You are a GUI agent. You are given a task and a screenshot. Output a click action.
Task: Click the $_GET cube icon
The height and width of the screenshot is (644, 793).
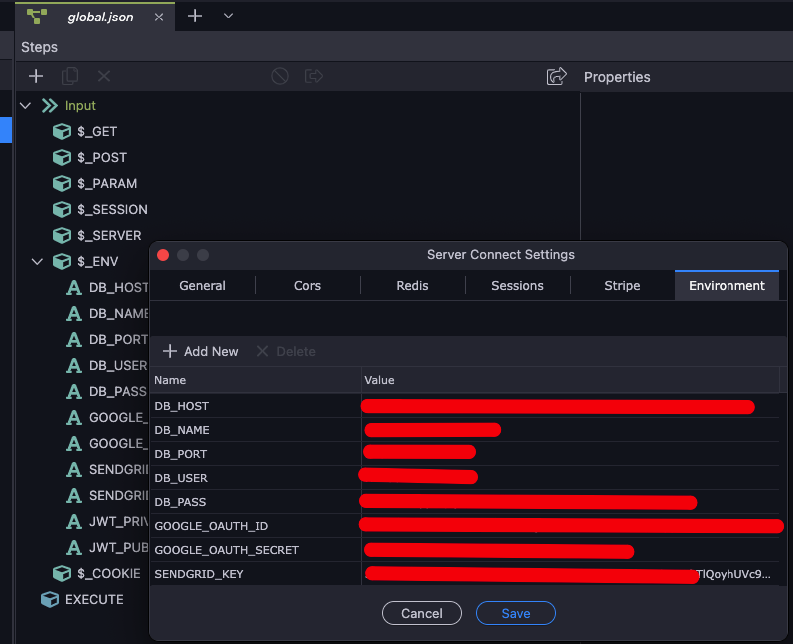click(x=62, y=132)
